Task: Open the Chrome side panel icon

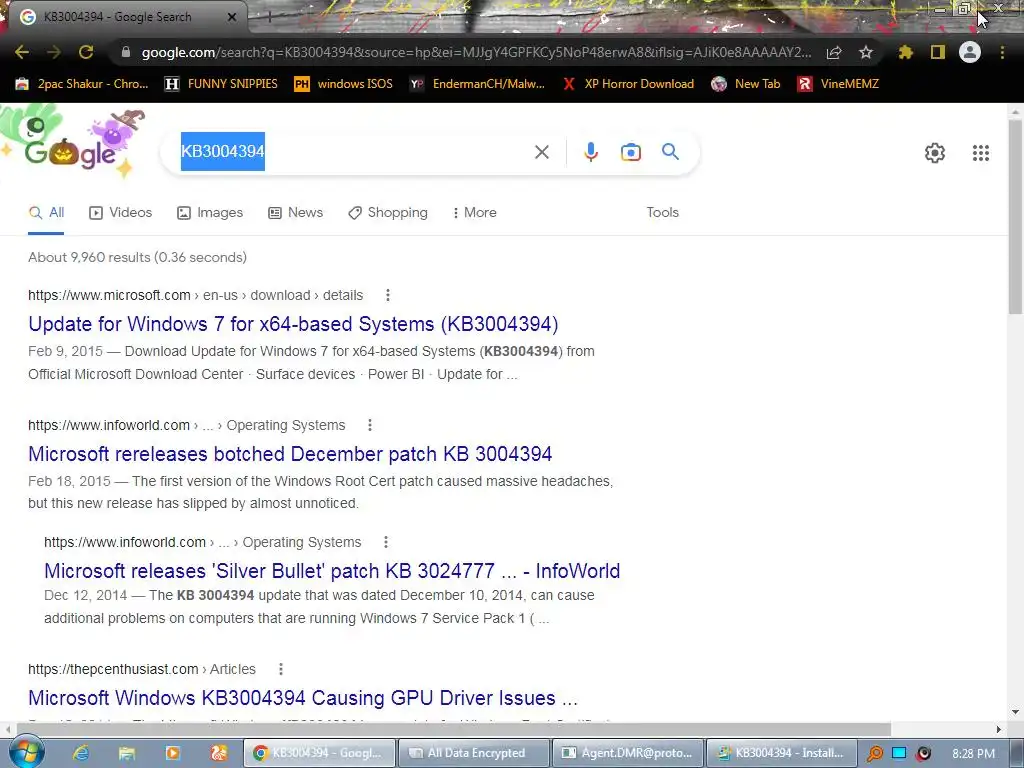Action: (938, 52)
